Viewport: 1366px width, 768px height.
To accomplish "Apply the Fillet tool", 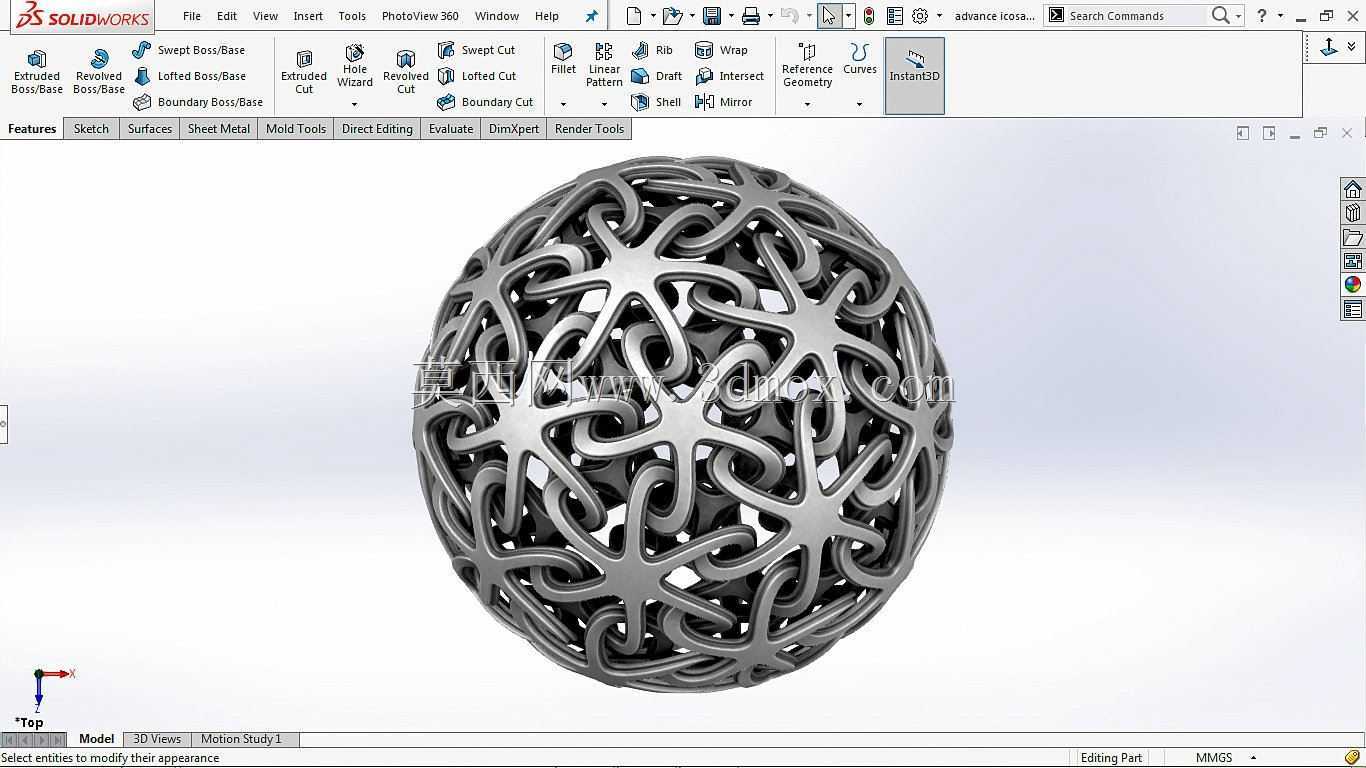I will (563, 60).
